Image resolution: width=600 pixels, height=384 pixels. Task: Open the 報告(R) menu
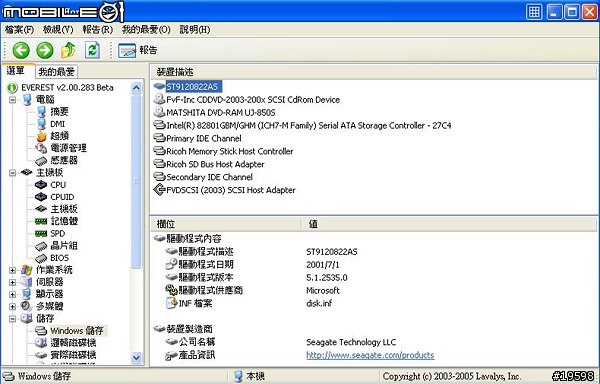pyautogui.click(x=98, y=29)
